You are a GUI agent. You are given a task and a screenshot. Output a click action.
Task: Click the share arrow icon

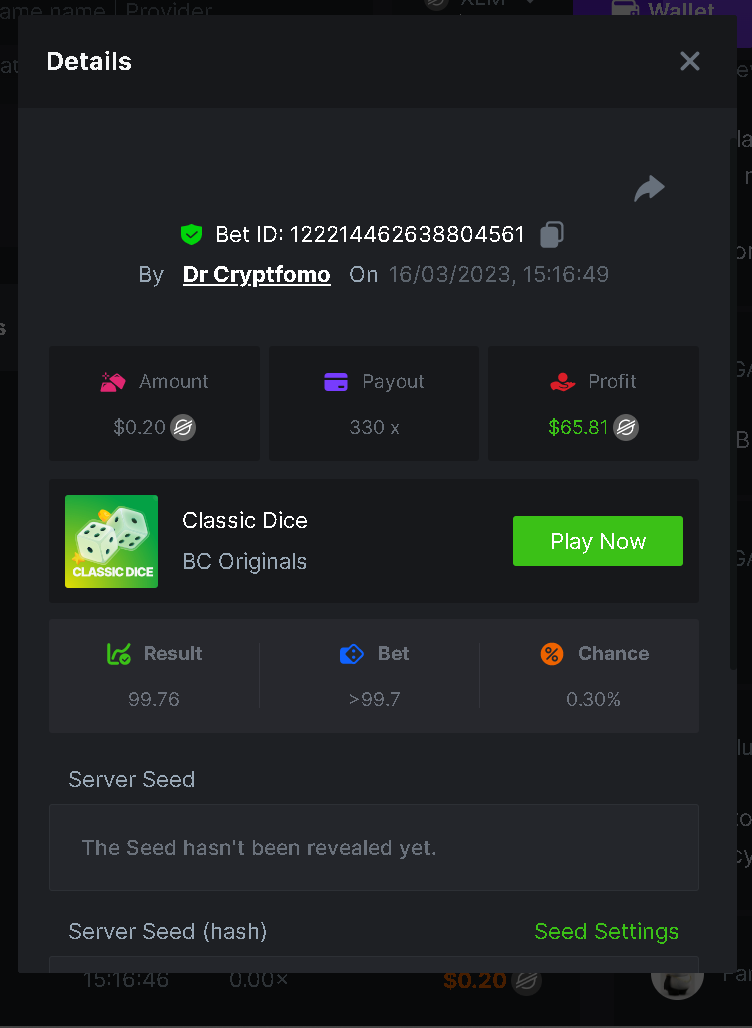(x=650, y=188)
